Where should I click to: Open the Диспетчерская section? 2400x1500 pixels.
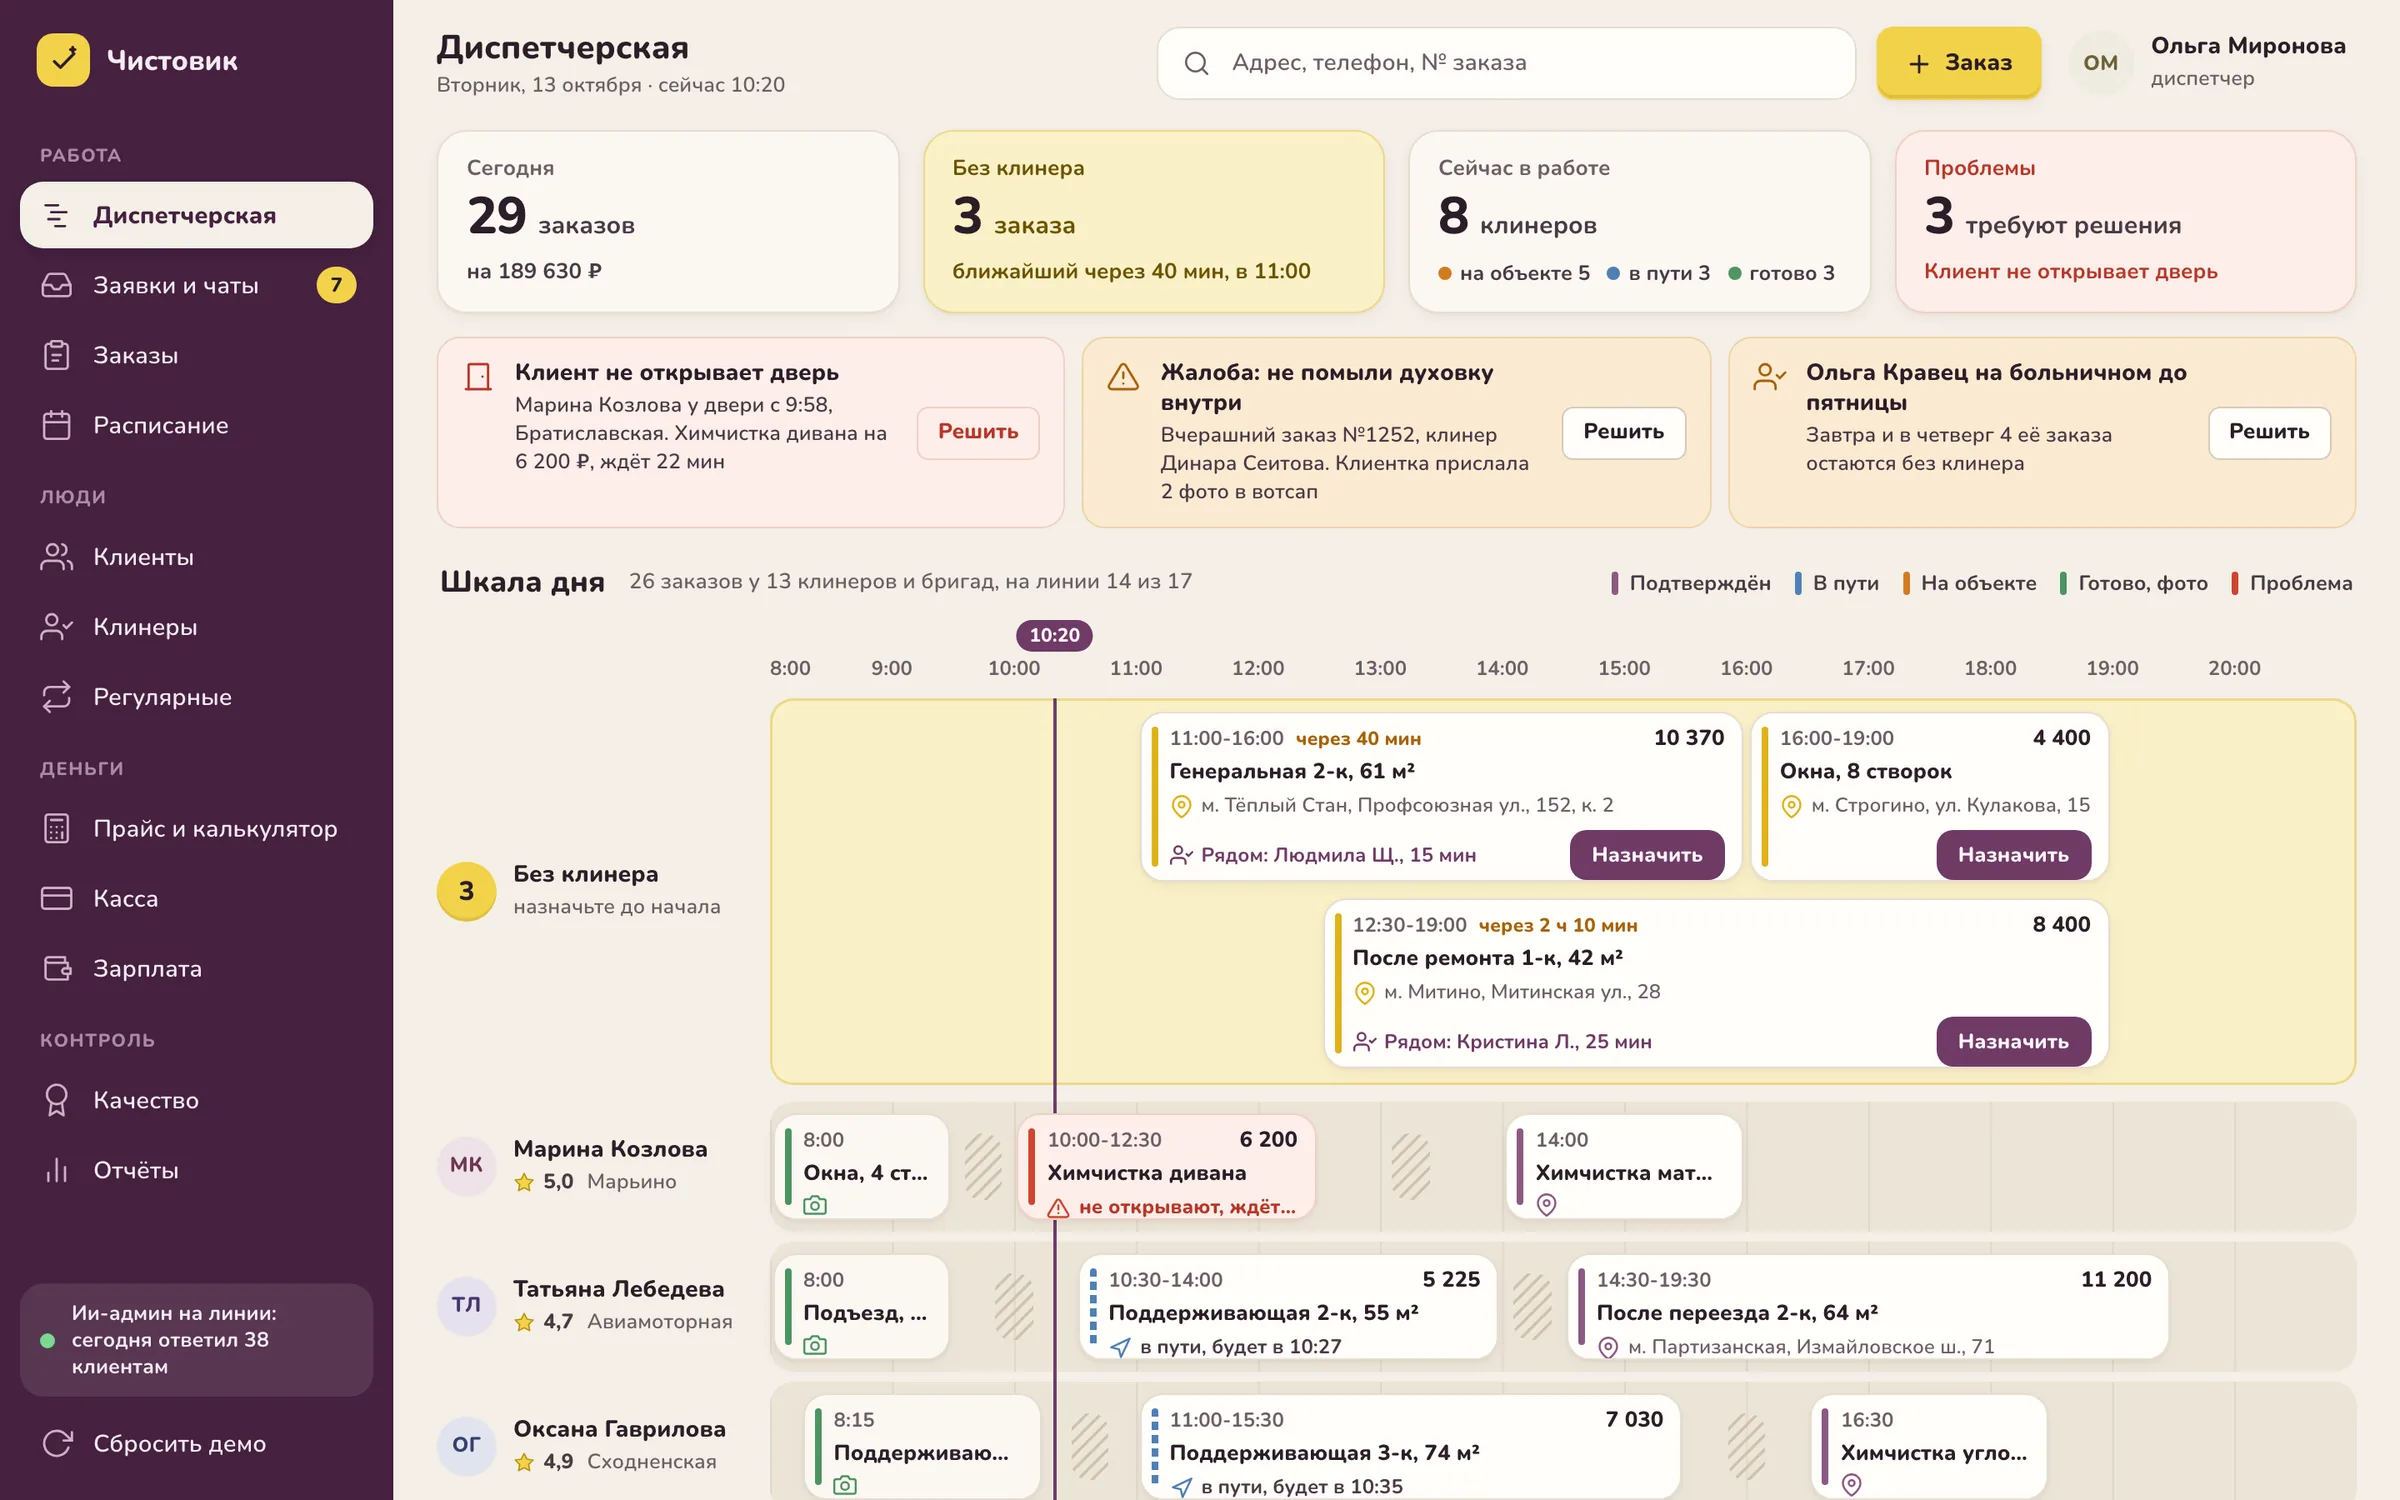click(x=196, y=215)
